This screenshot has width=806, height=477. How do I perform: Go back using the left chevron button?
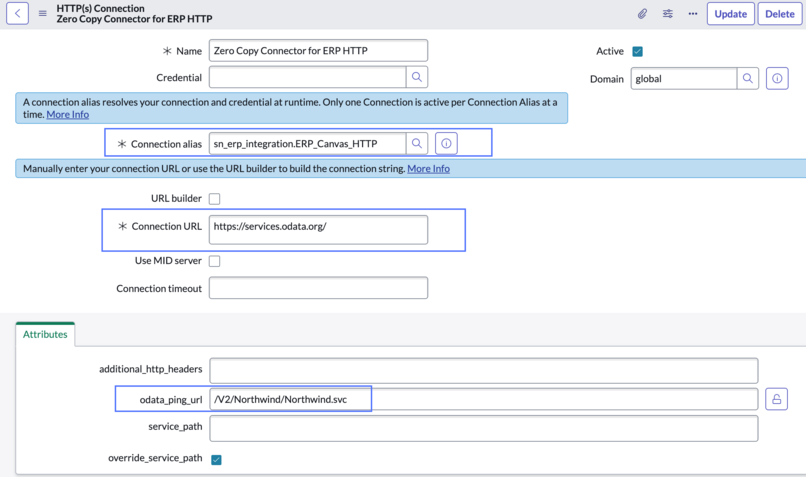(x=17, y=13)
